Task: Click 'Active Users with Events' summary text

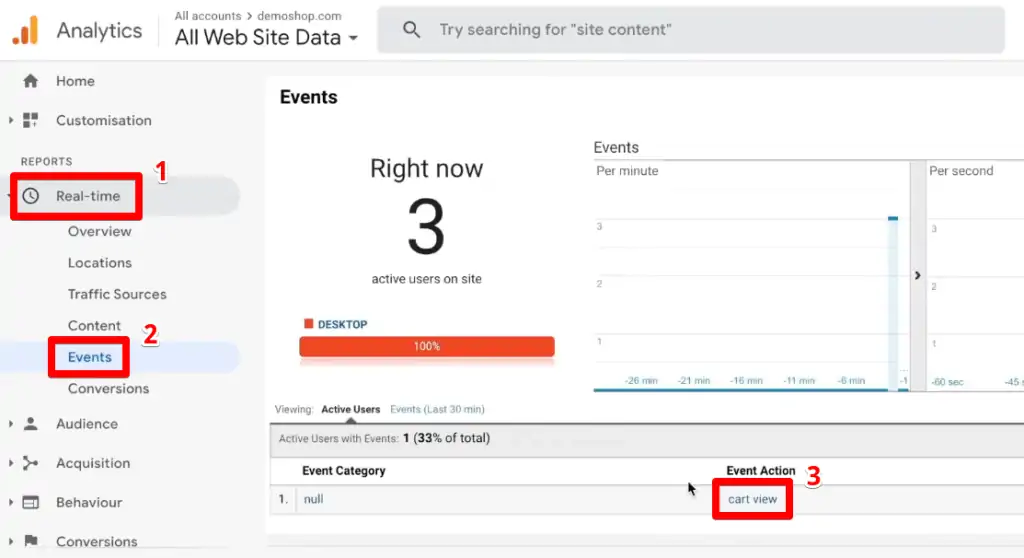Action: point(384,438)
